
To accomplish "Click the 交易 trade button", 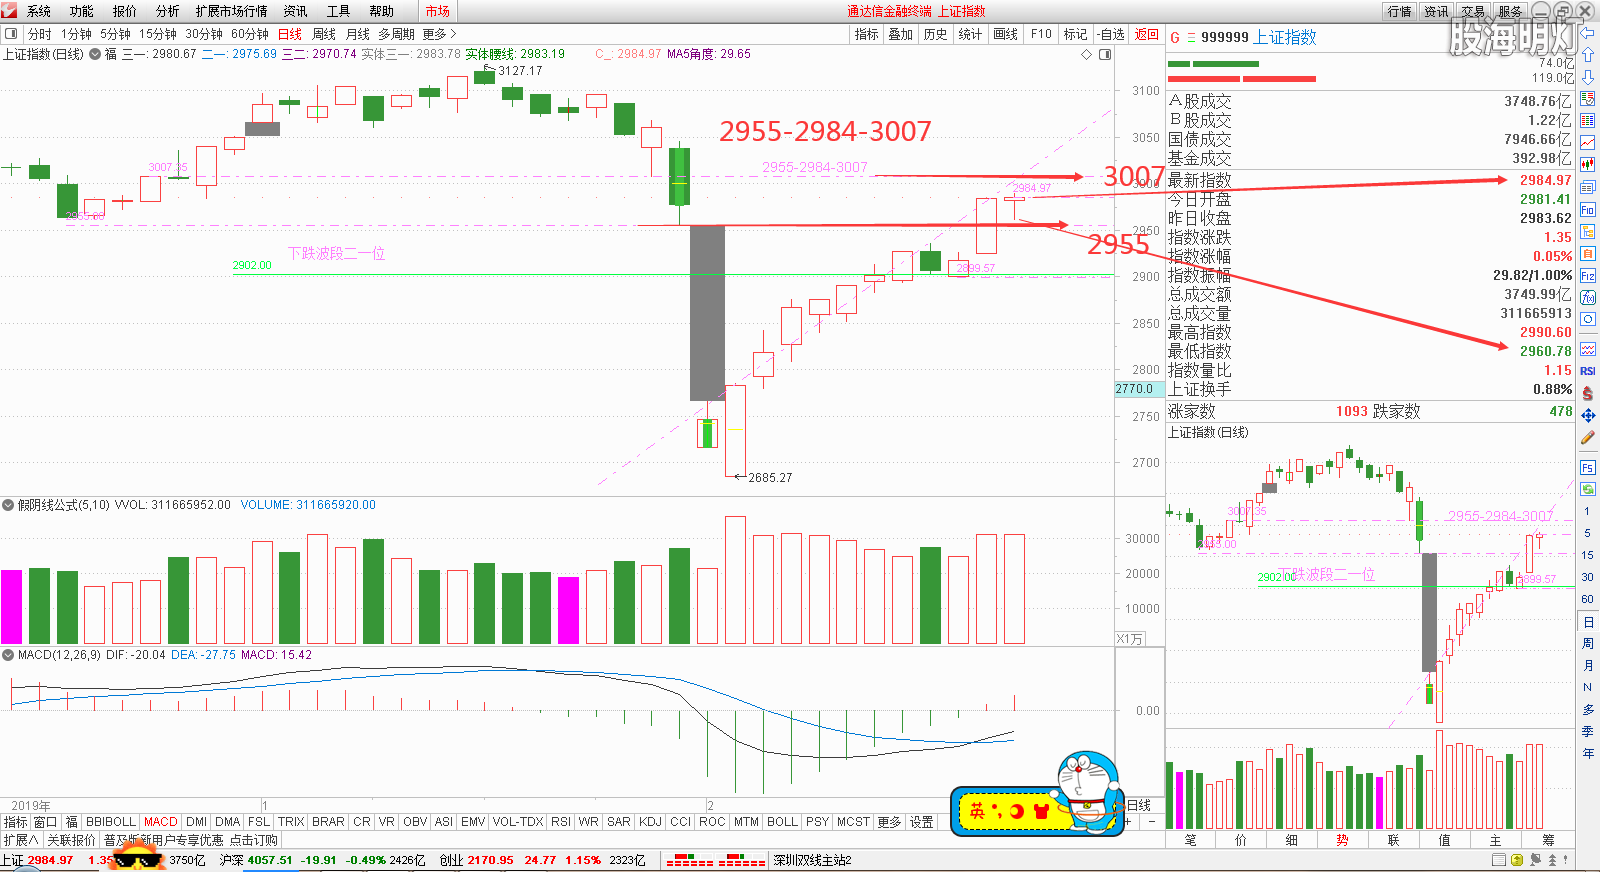I will tap(1473, 11).
